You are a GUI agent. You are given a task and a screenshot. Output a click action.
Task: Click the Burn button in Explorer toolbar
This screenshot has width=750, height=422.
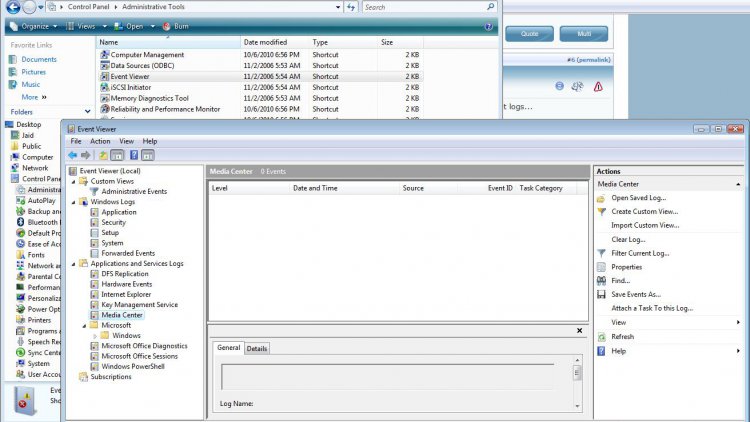point(176,26)
